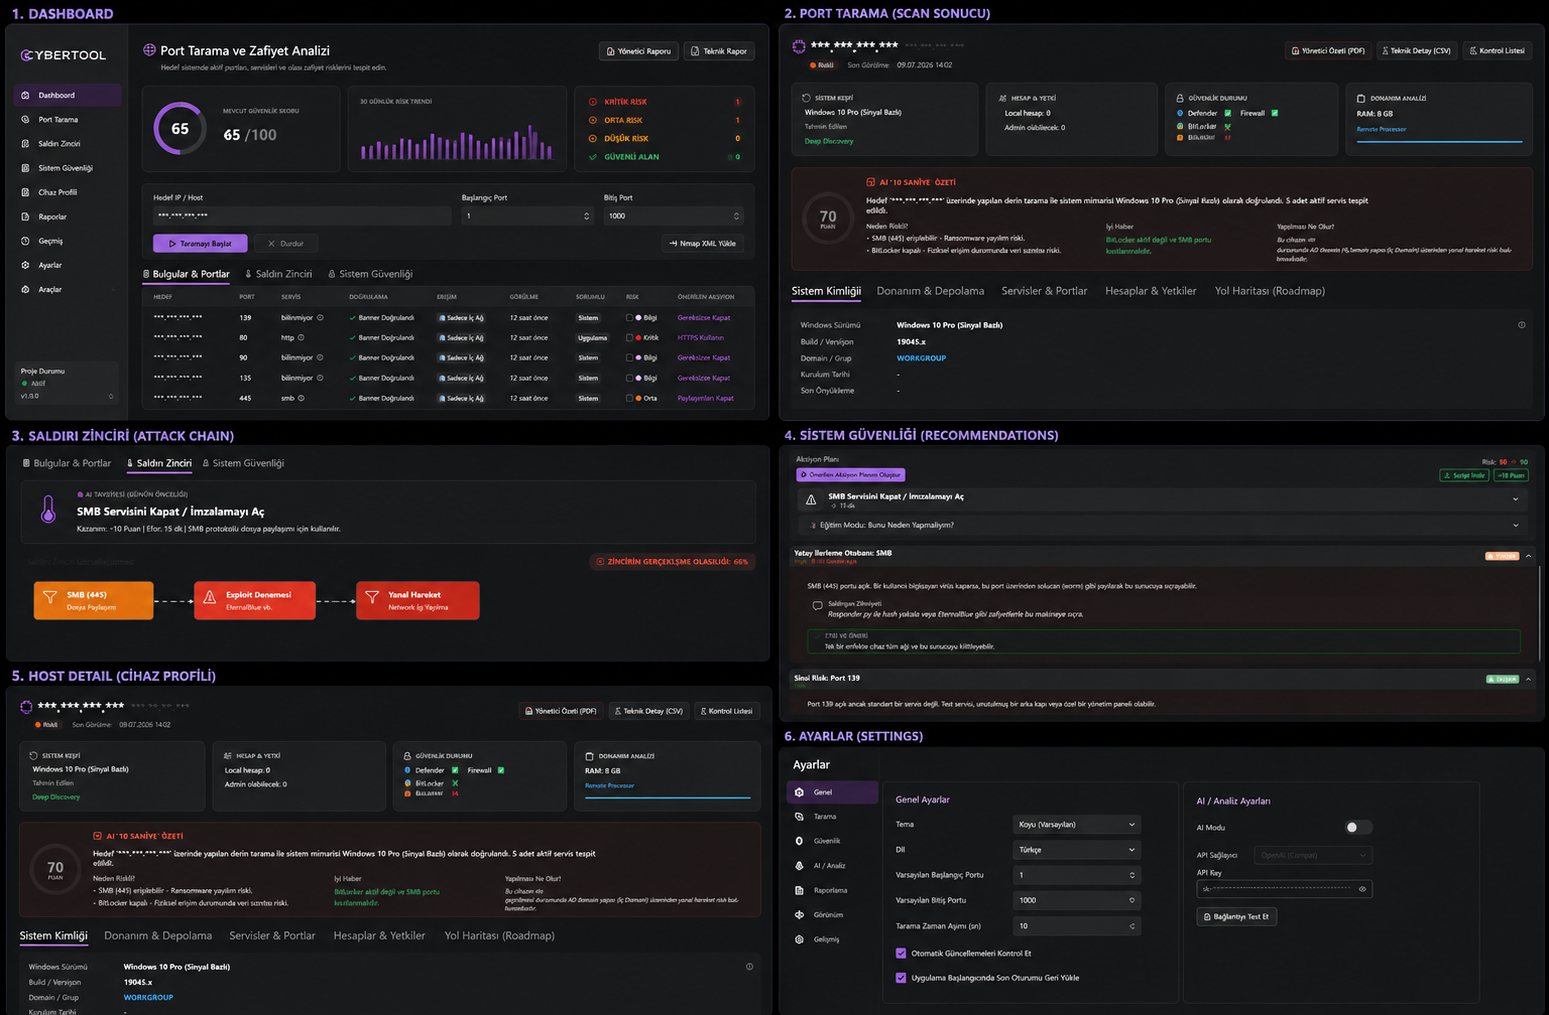Screen dimensions: 1549x1015
Task: Click the Dashboard icon in CyberTool sidebar
Action: [x=25, y=95]
